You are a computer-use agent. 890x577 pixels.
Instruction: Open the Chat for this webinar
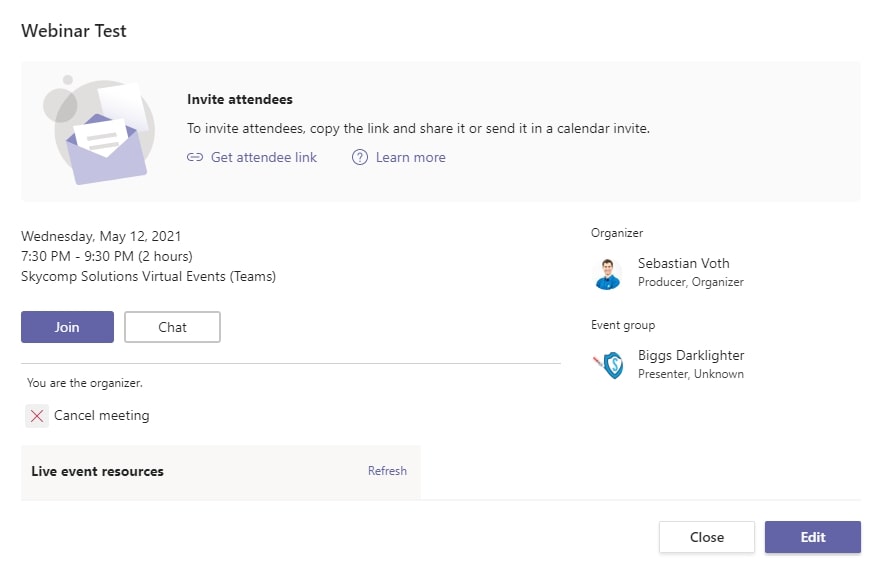click(172, 327)
